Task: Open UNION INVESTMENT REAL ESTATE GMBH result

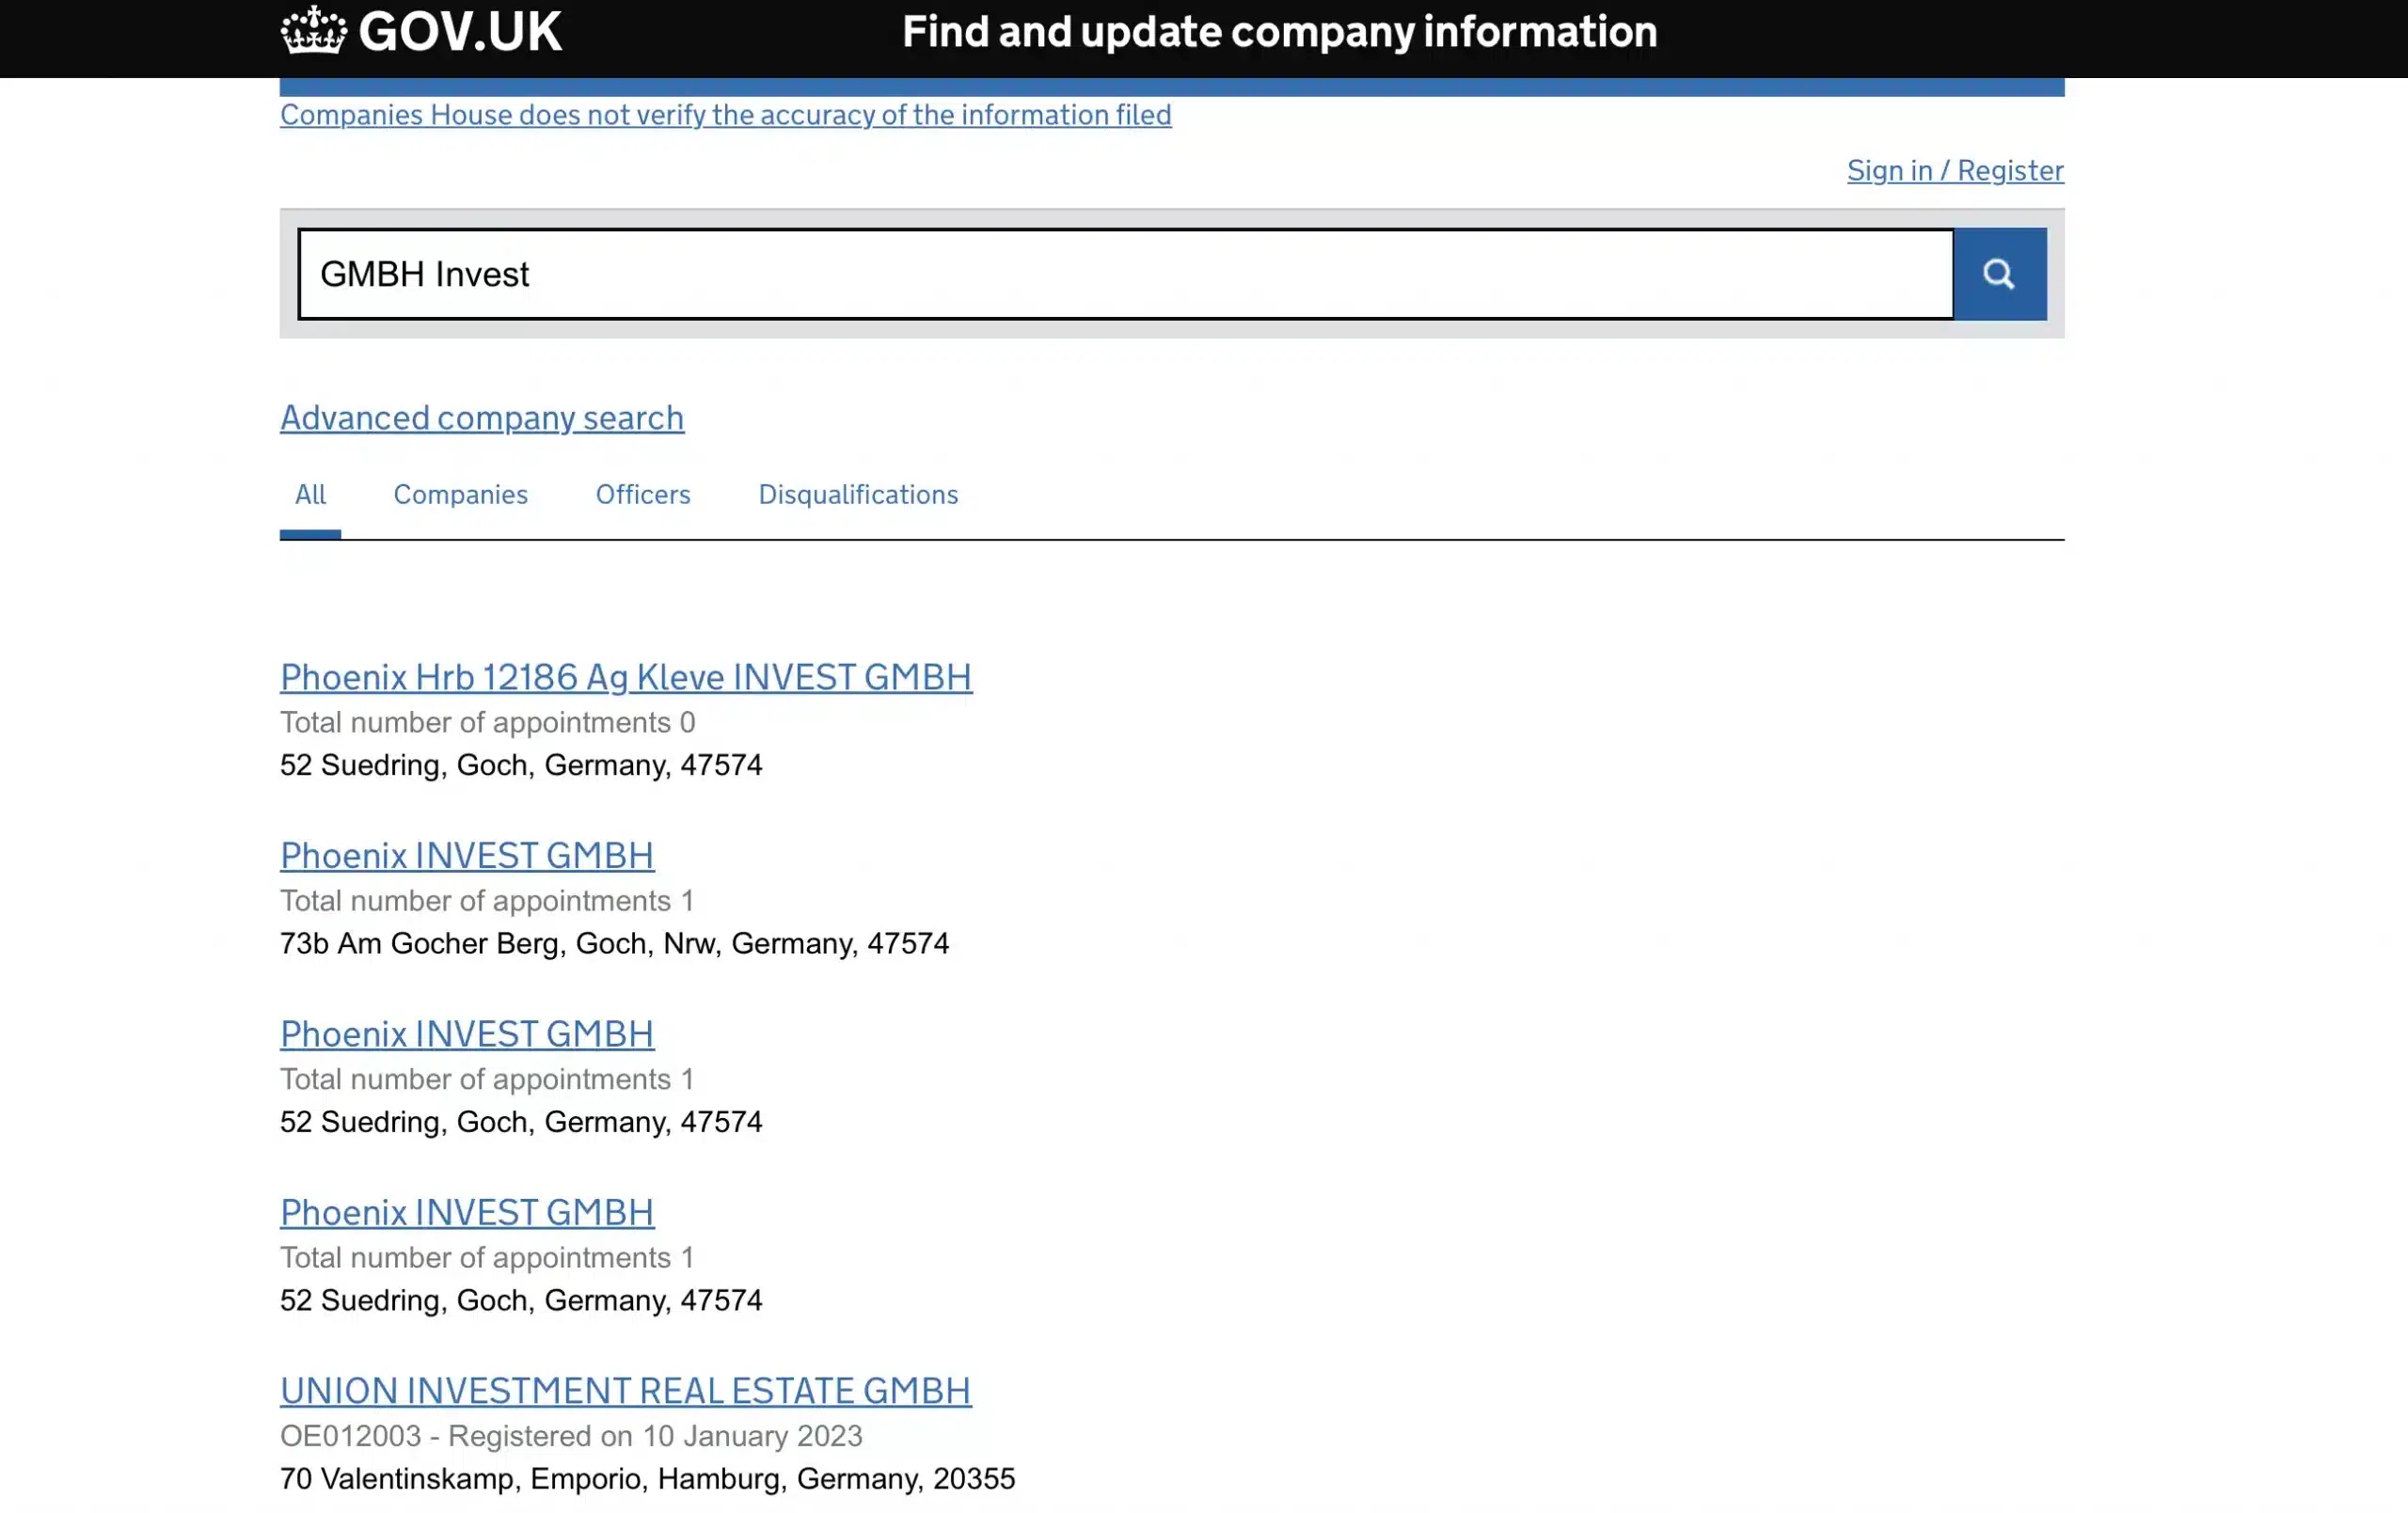Action: 625,1391
